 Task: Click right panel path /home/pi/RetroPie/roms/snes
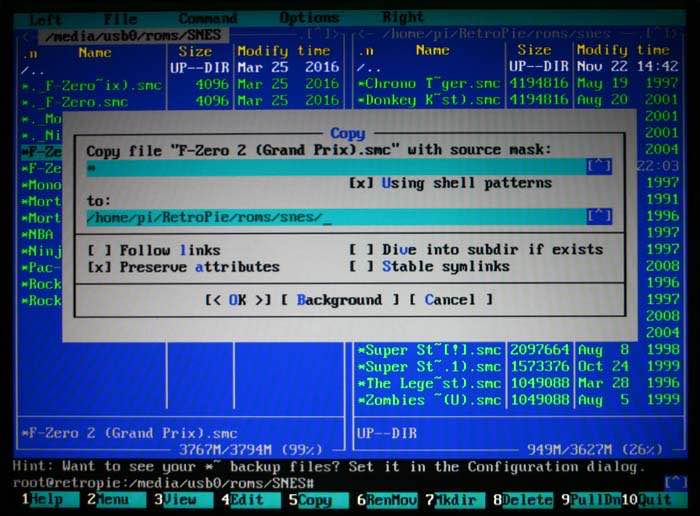(x=496, y=33)
